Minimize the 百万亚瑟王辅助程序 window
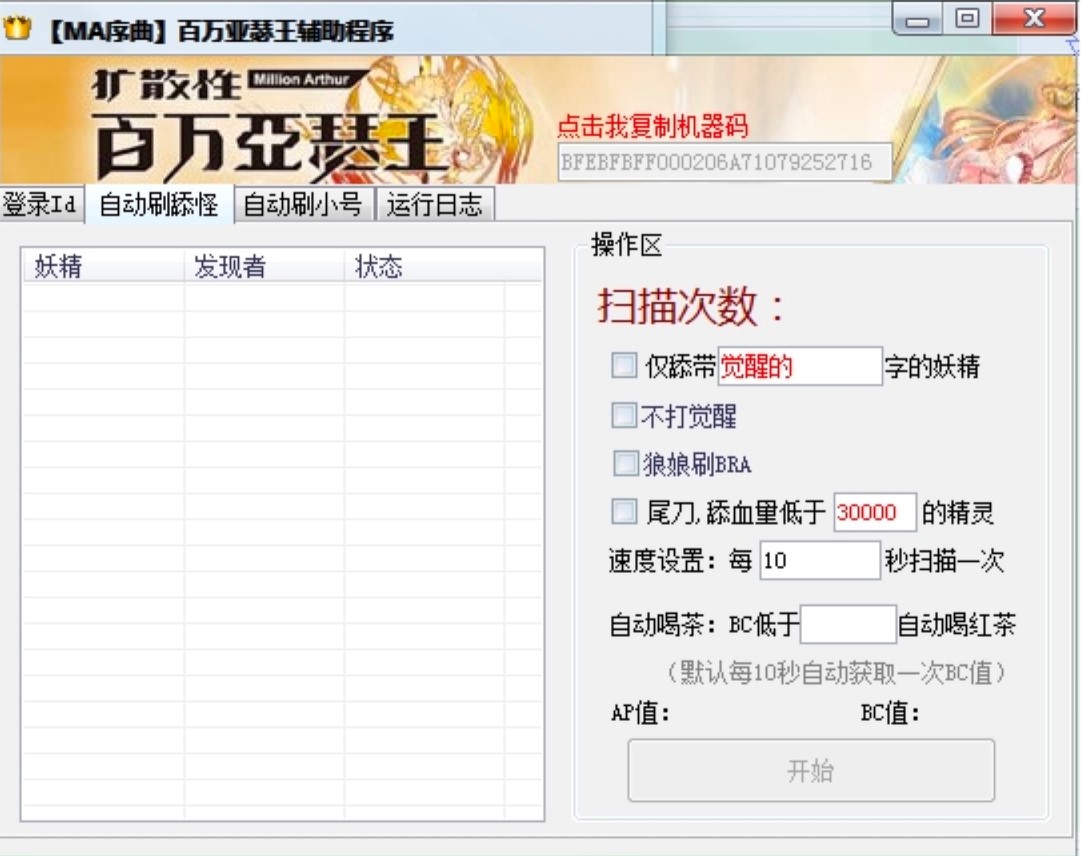This screenshot has height=856, width=1081. tap(918, 19)
